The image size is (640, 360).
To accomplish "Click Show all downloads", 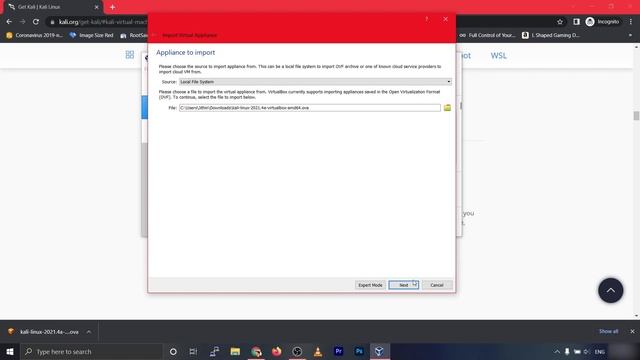I will click(x=608, y=331).
